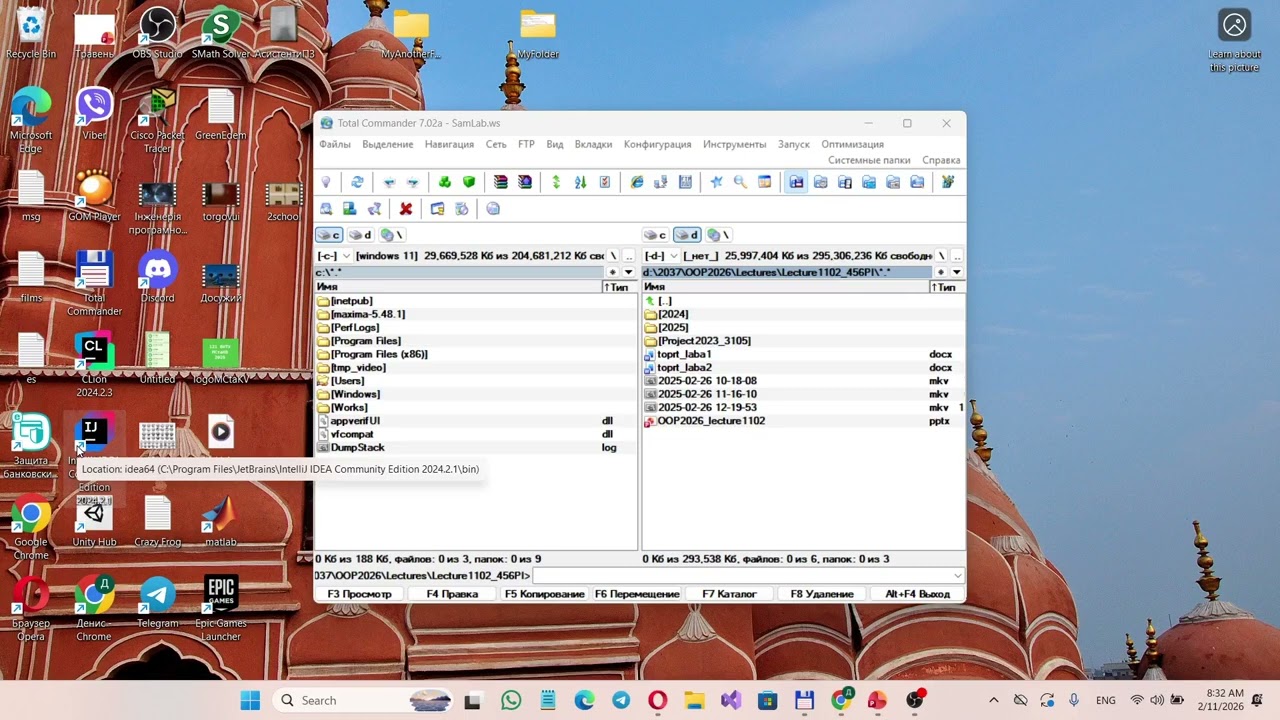Click F6 Перемещение button
Screen dimensions: 1280x720
tap(637, 594)
